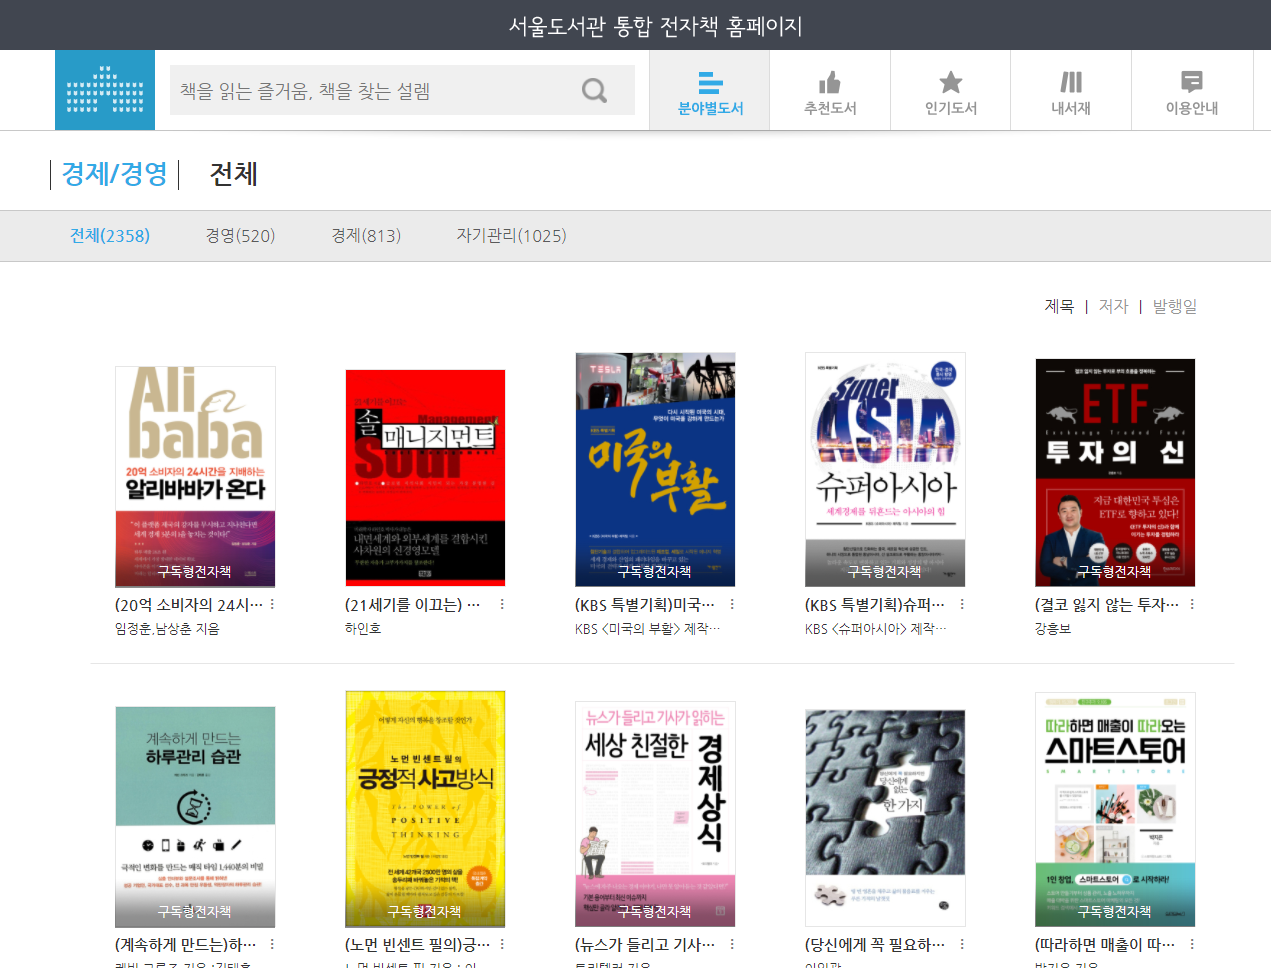Click title (21세기를 이끄는) …
The height and width of the screenshot is (968, 1271).
tap(413, 605)
